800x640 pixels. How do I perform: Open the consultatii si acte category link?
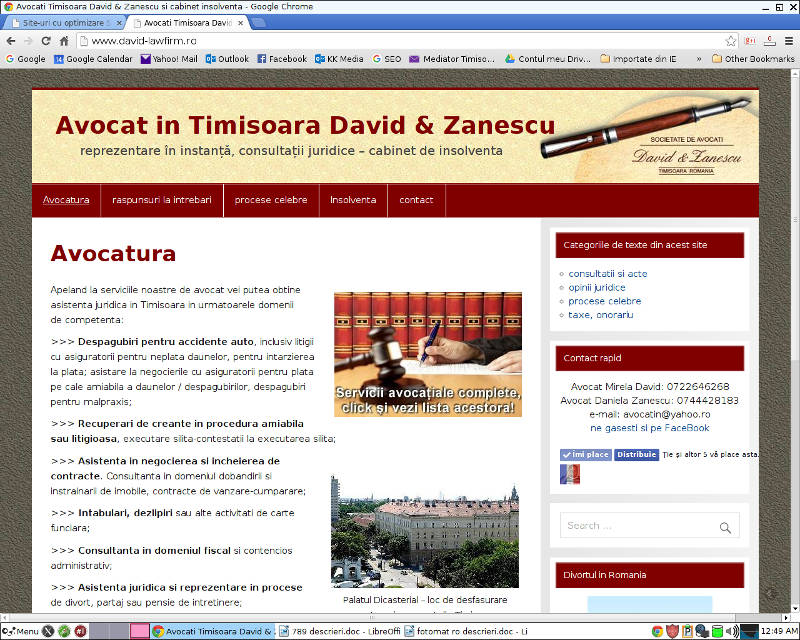click(x=608, y=274)
